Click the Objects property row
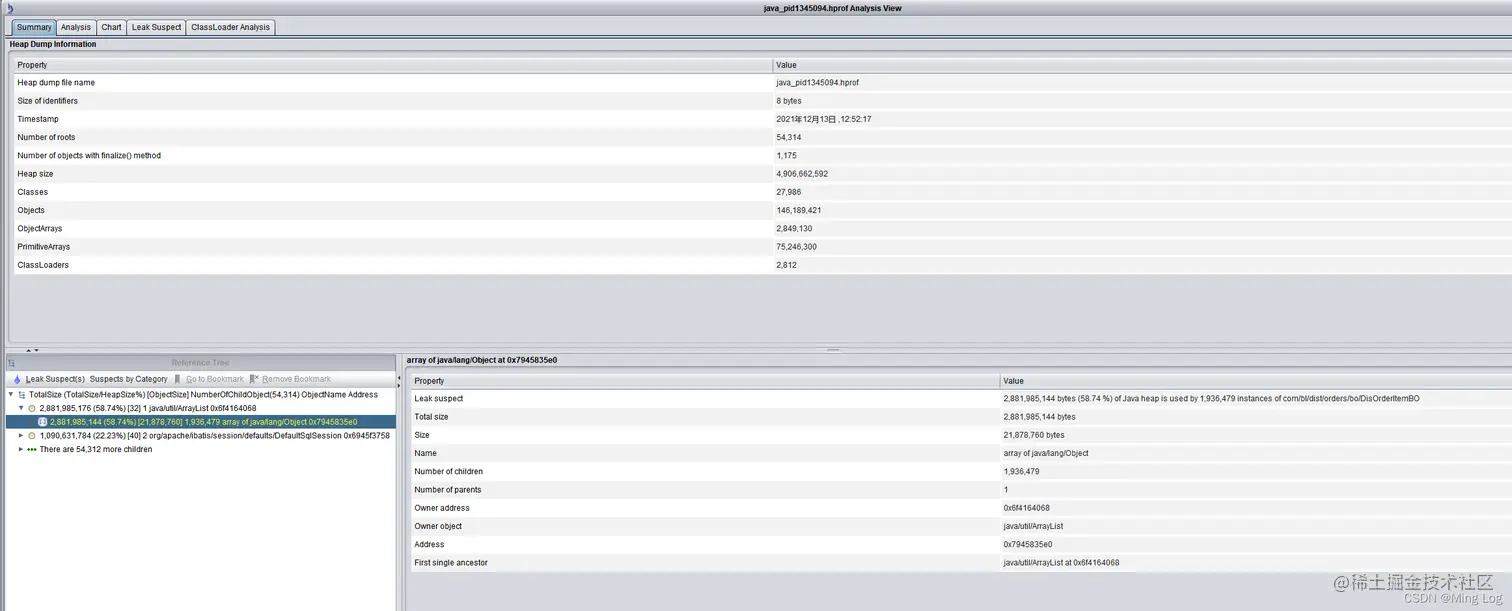This screenshot has width=1512, height=611. coord(762,210)
